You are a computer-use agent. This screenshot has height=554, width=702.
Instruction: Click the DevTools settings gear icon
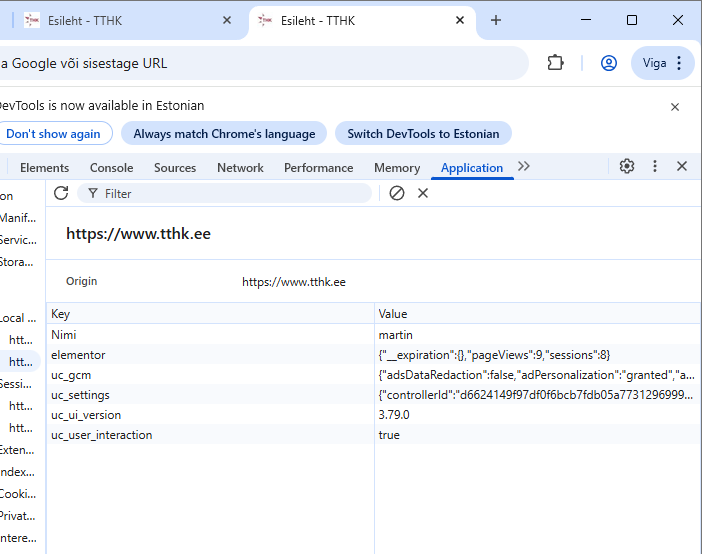pyautogui.click(x=627, y=167)
